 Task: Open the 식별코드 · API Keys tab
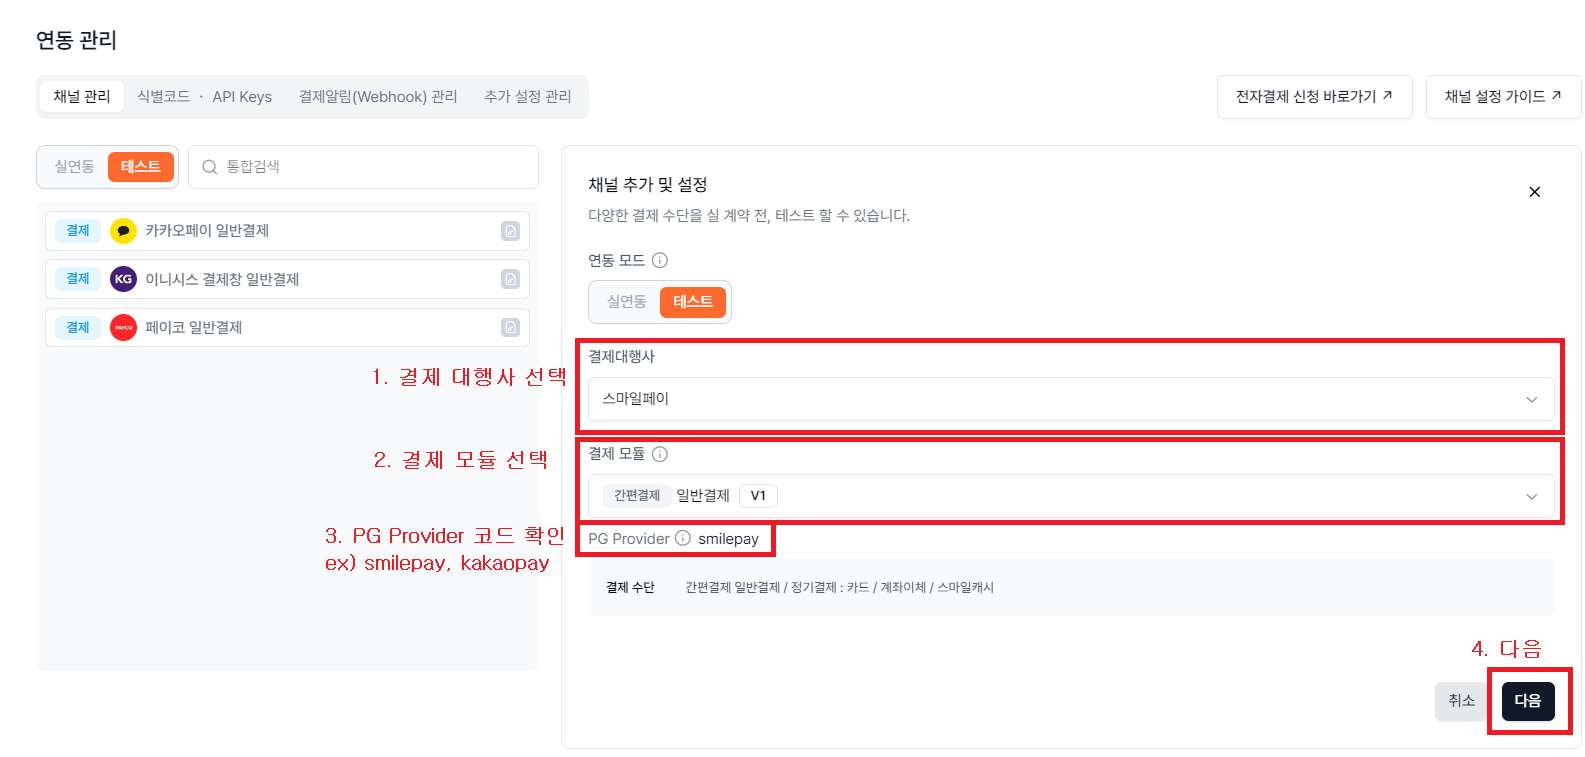tap(204, 97)
